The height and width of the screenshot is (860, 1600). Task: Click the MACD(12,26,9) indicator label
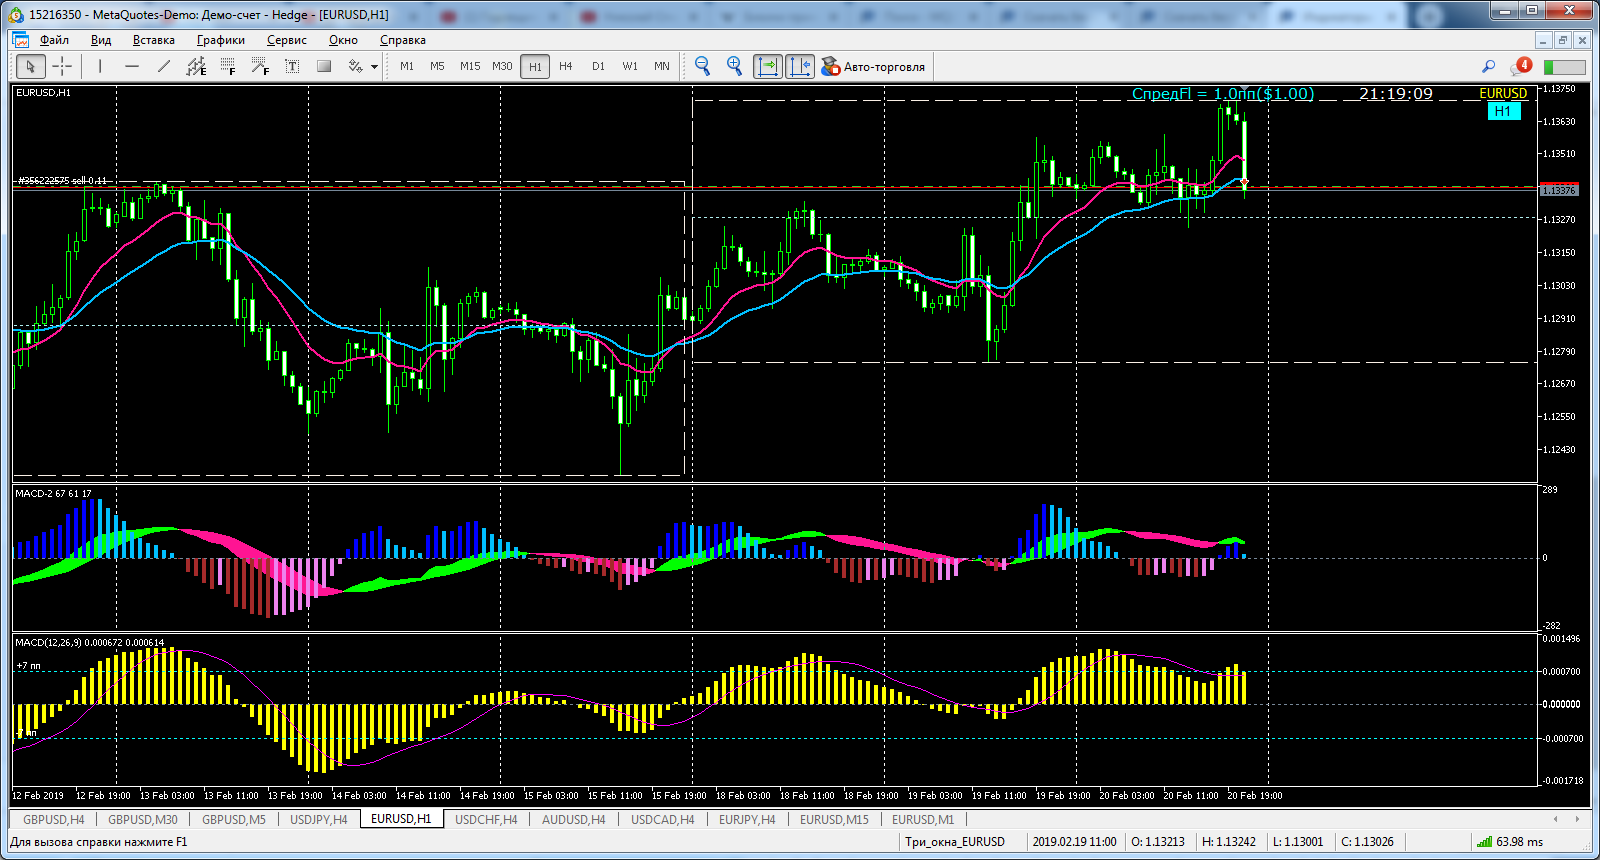point(89,643)
